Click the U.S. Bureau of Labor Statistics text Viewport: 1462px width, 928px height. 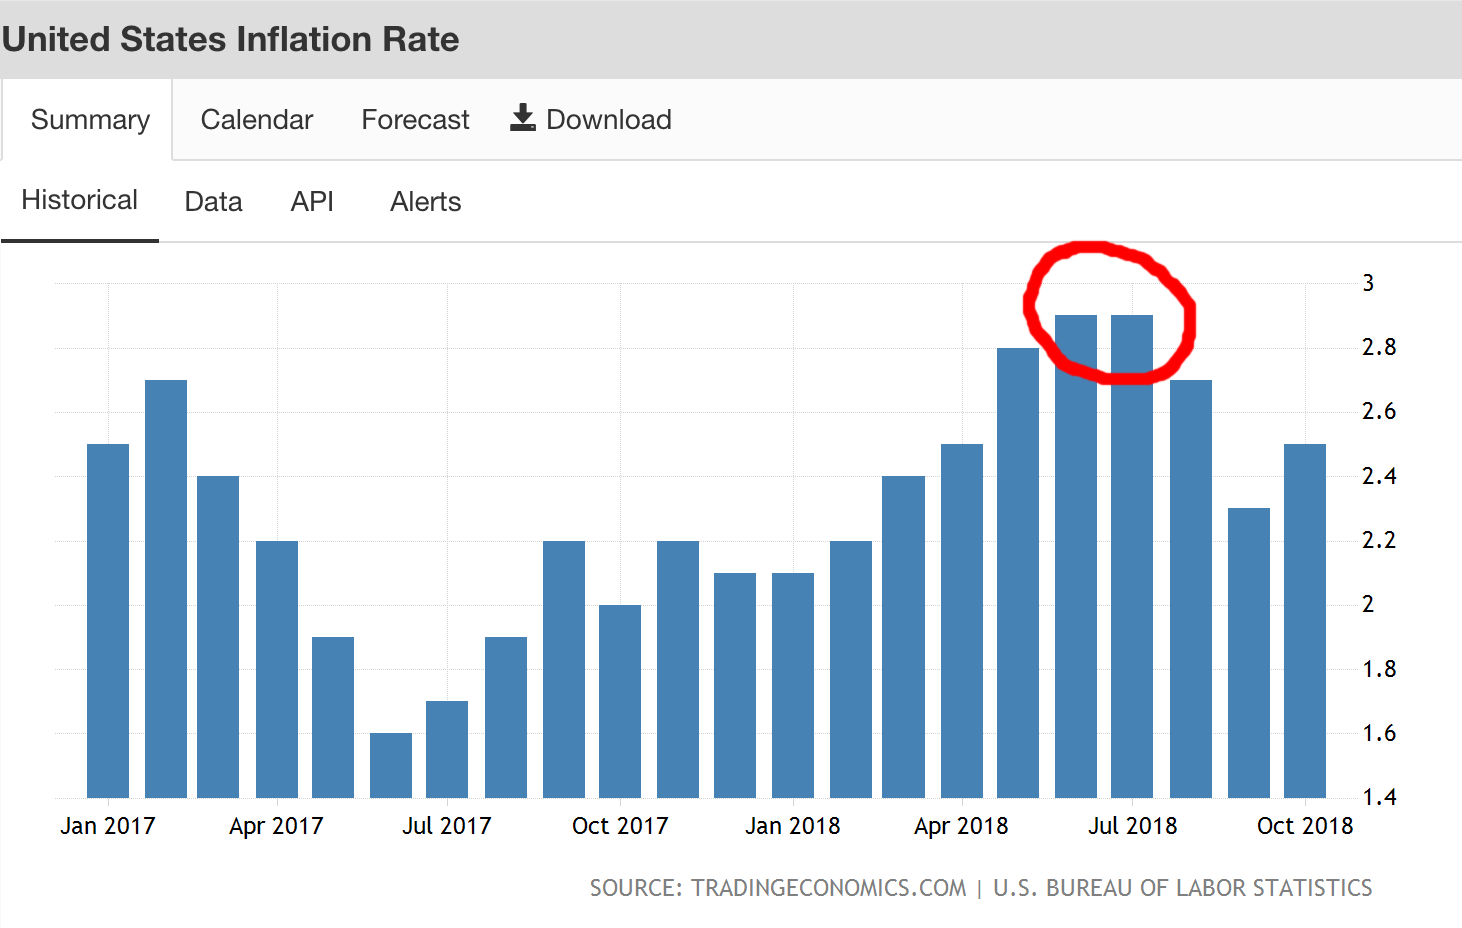[x=1183, y=888]
